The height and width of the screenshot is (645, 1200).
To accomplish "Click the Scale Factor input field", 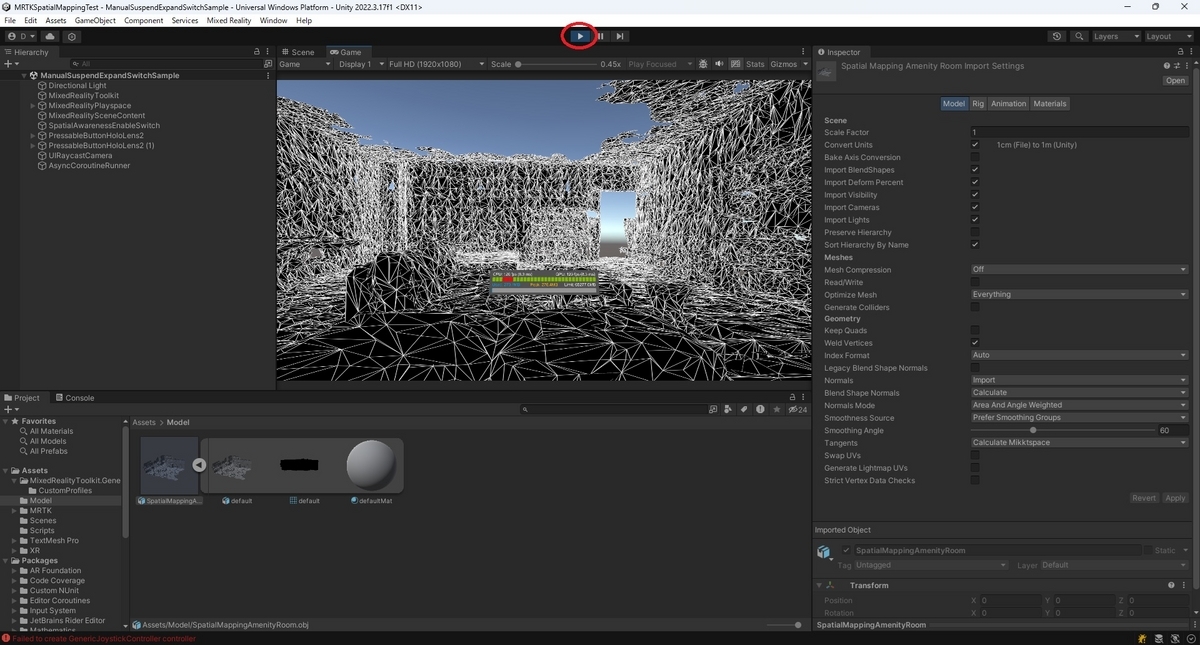I will coord(1079,132).
